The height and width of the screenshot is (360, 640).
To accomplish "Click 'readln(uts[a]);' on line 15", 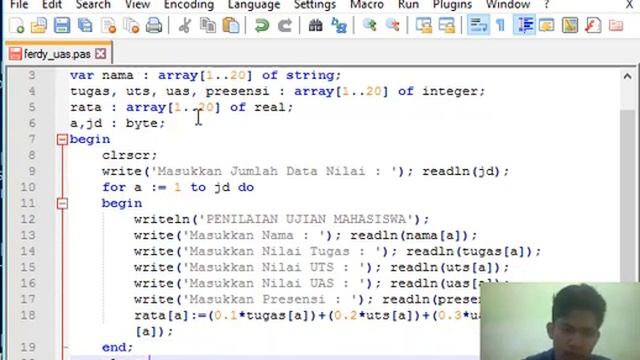I will pos(450,267).
